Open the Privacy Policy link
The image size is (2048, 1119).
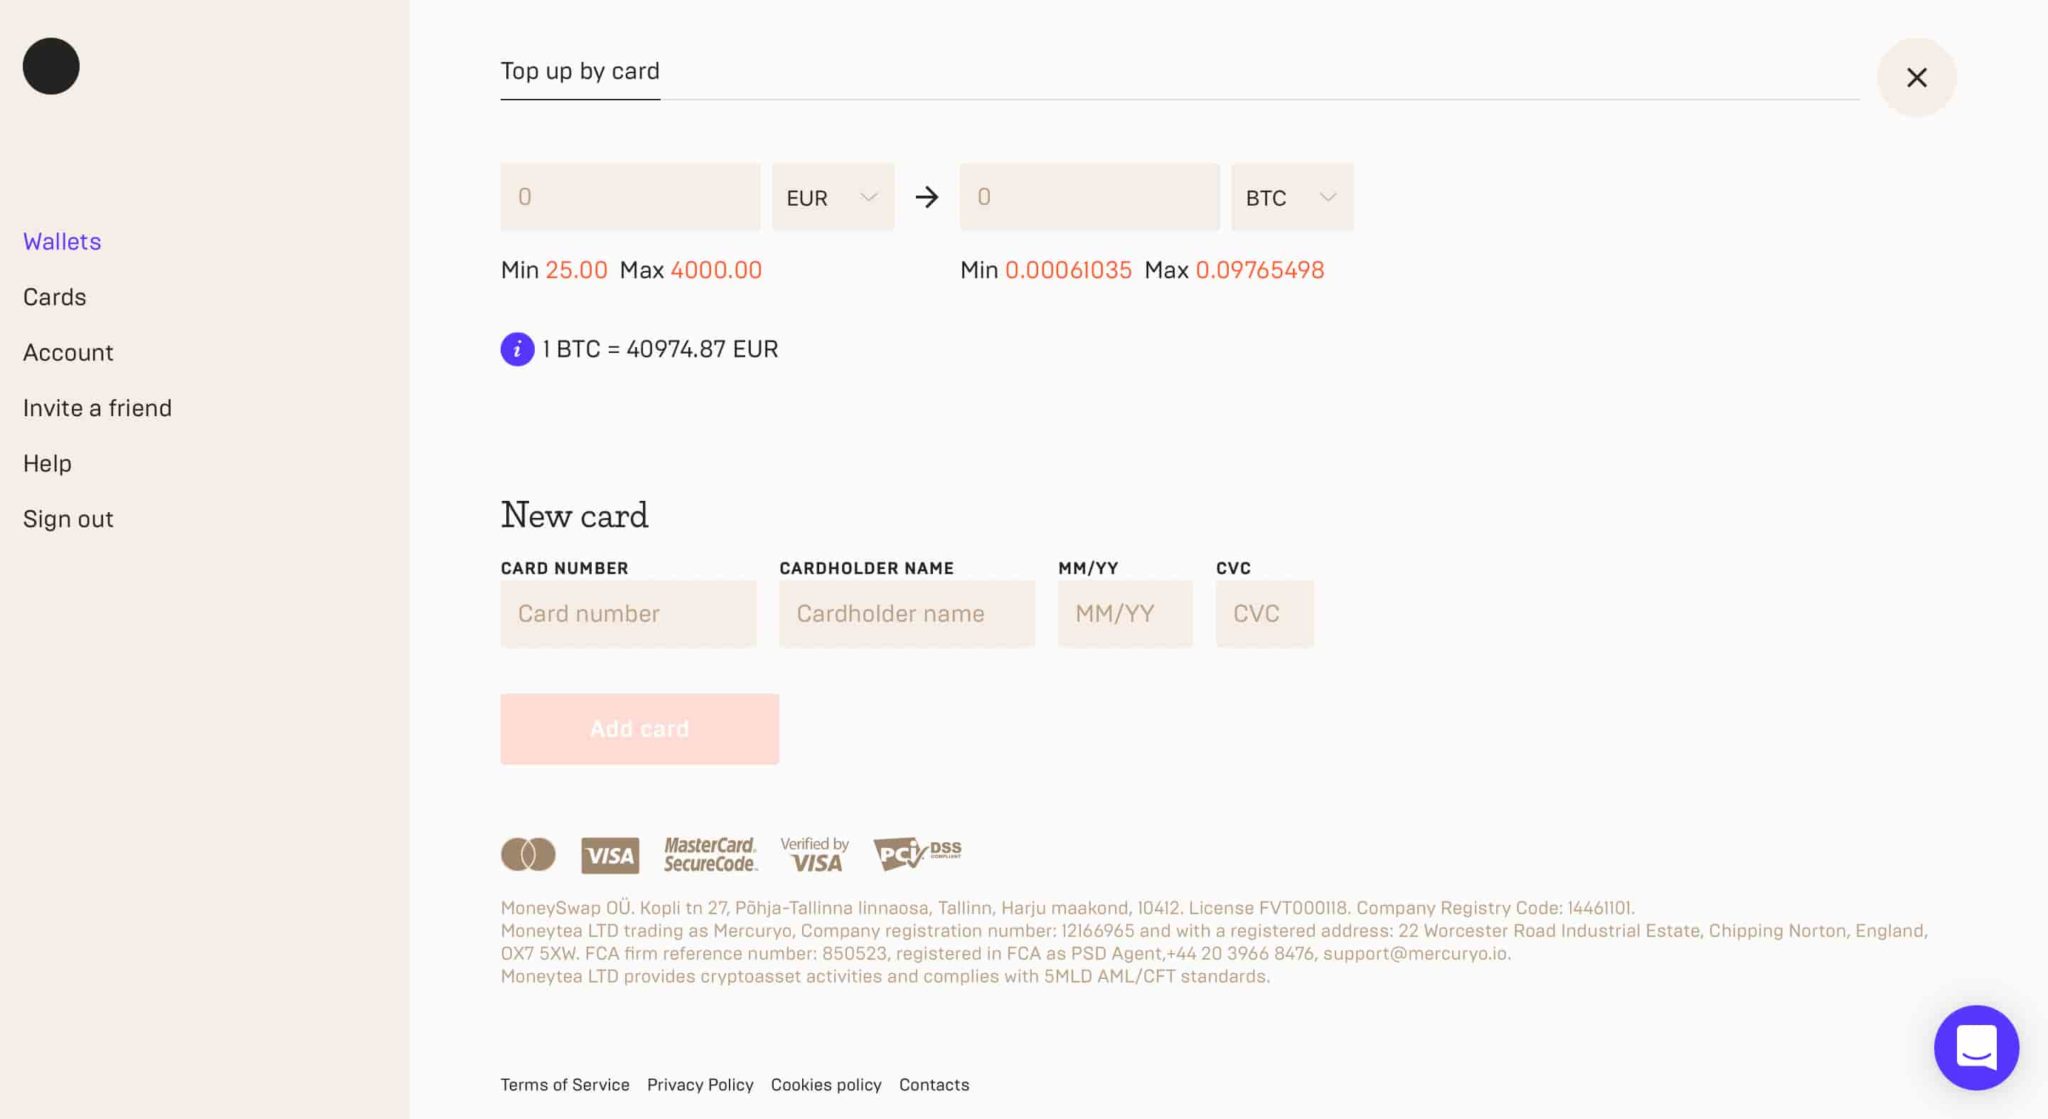click(700, 1085)
